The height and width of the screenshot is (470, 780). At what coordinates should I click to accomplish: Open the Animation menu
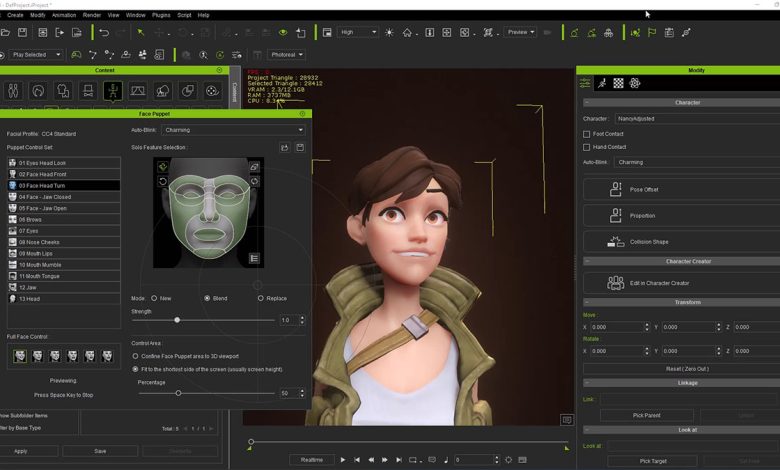coord(63,15)
